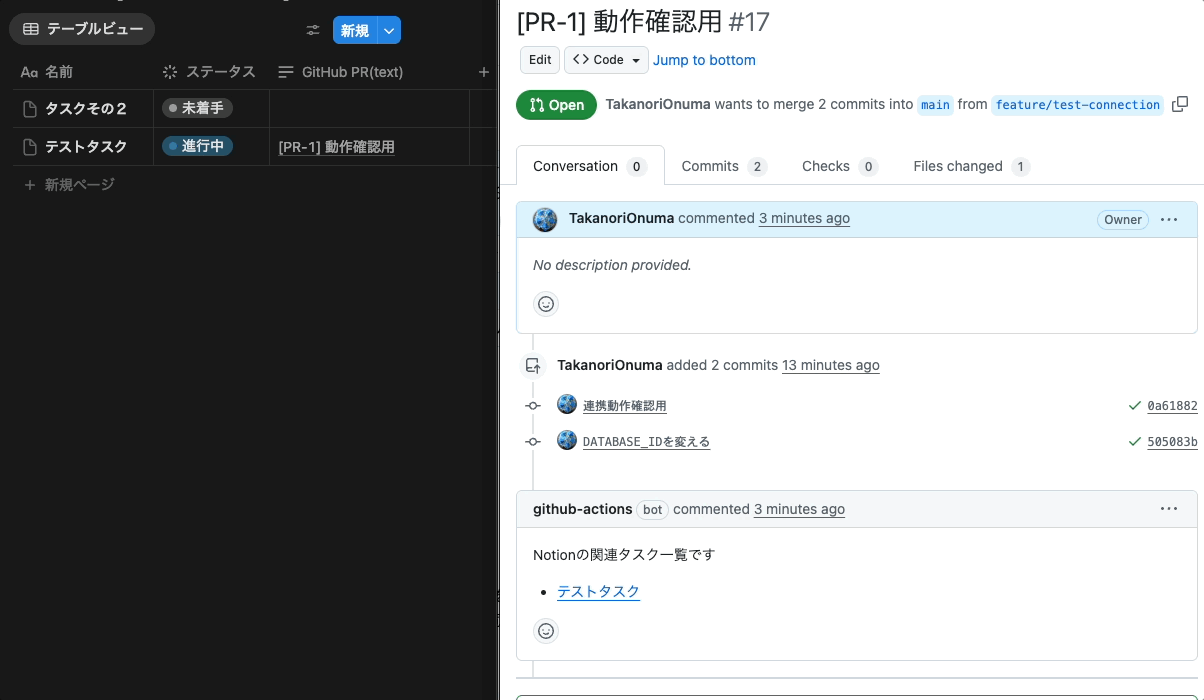Image resolution: width=1204 pixels, height=700 pixels.
Task: Click the bot label badge
Action: (653, 509)
